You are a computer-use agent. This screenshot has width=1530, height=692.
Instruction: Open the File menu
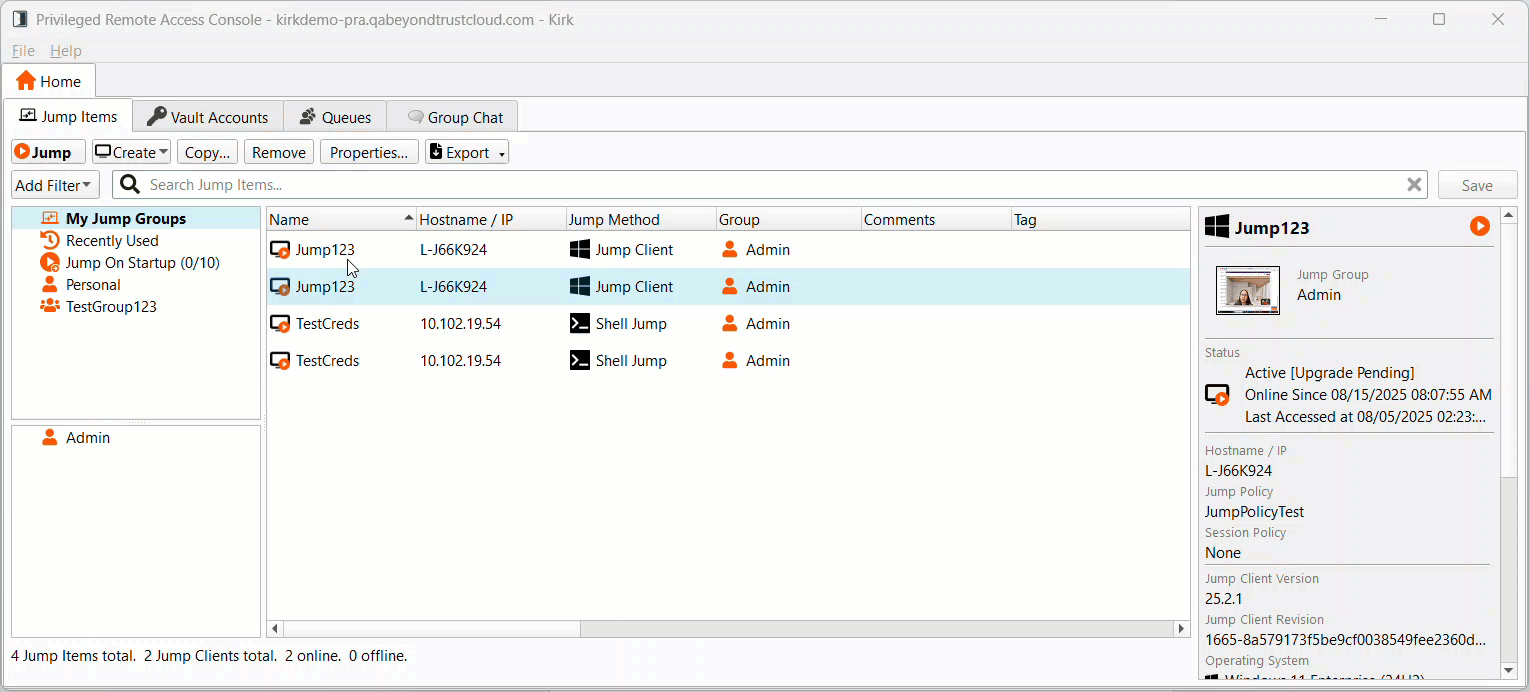pos(23,50)
